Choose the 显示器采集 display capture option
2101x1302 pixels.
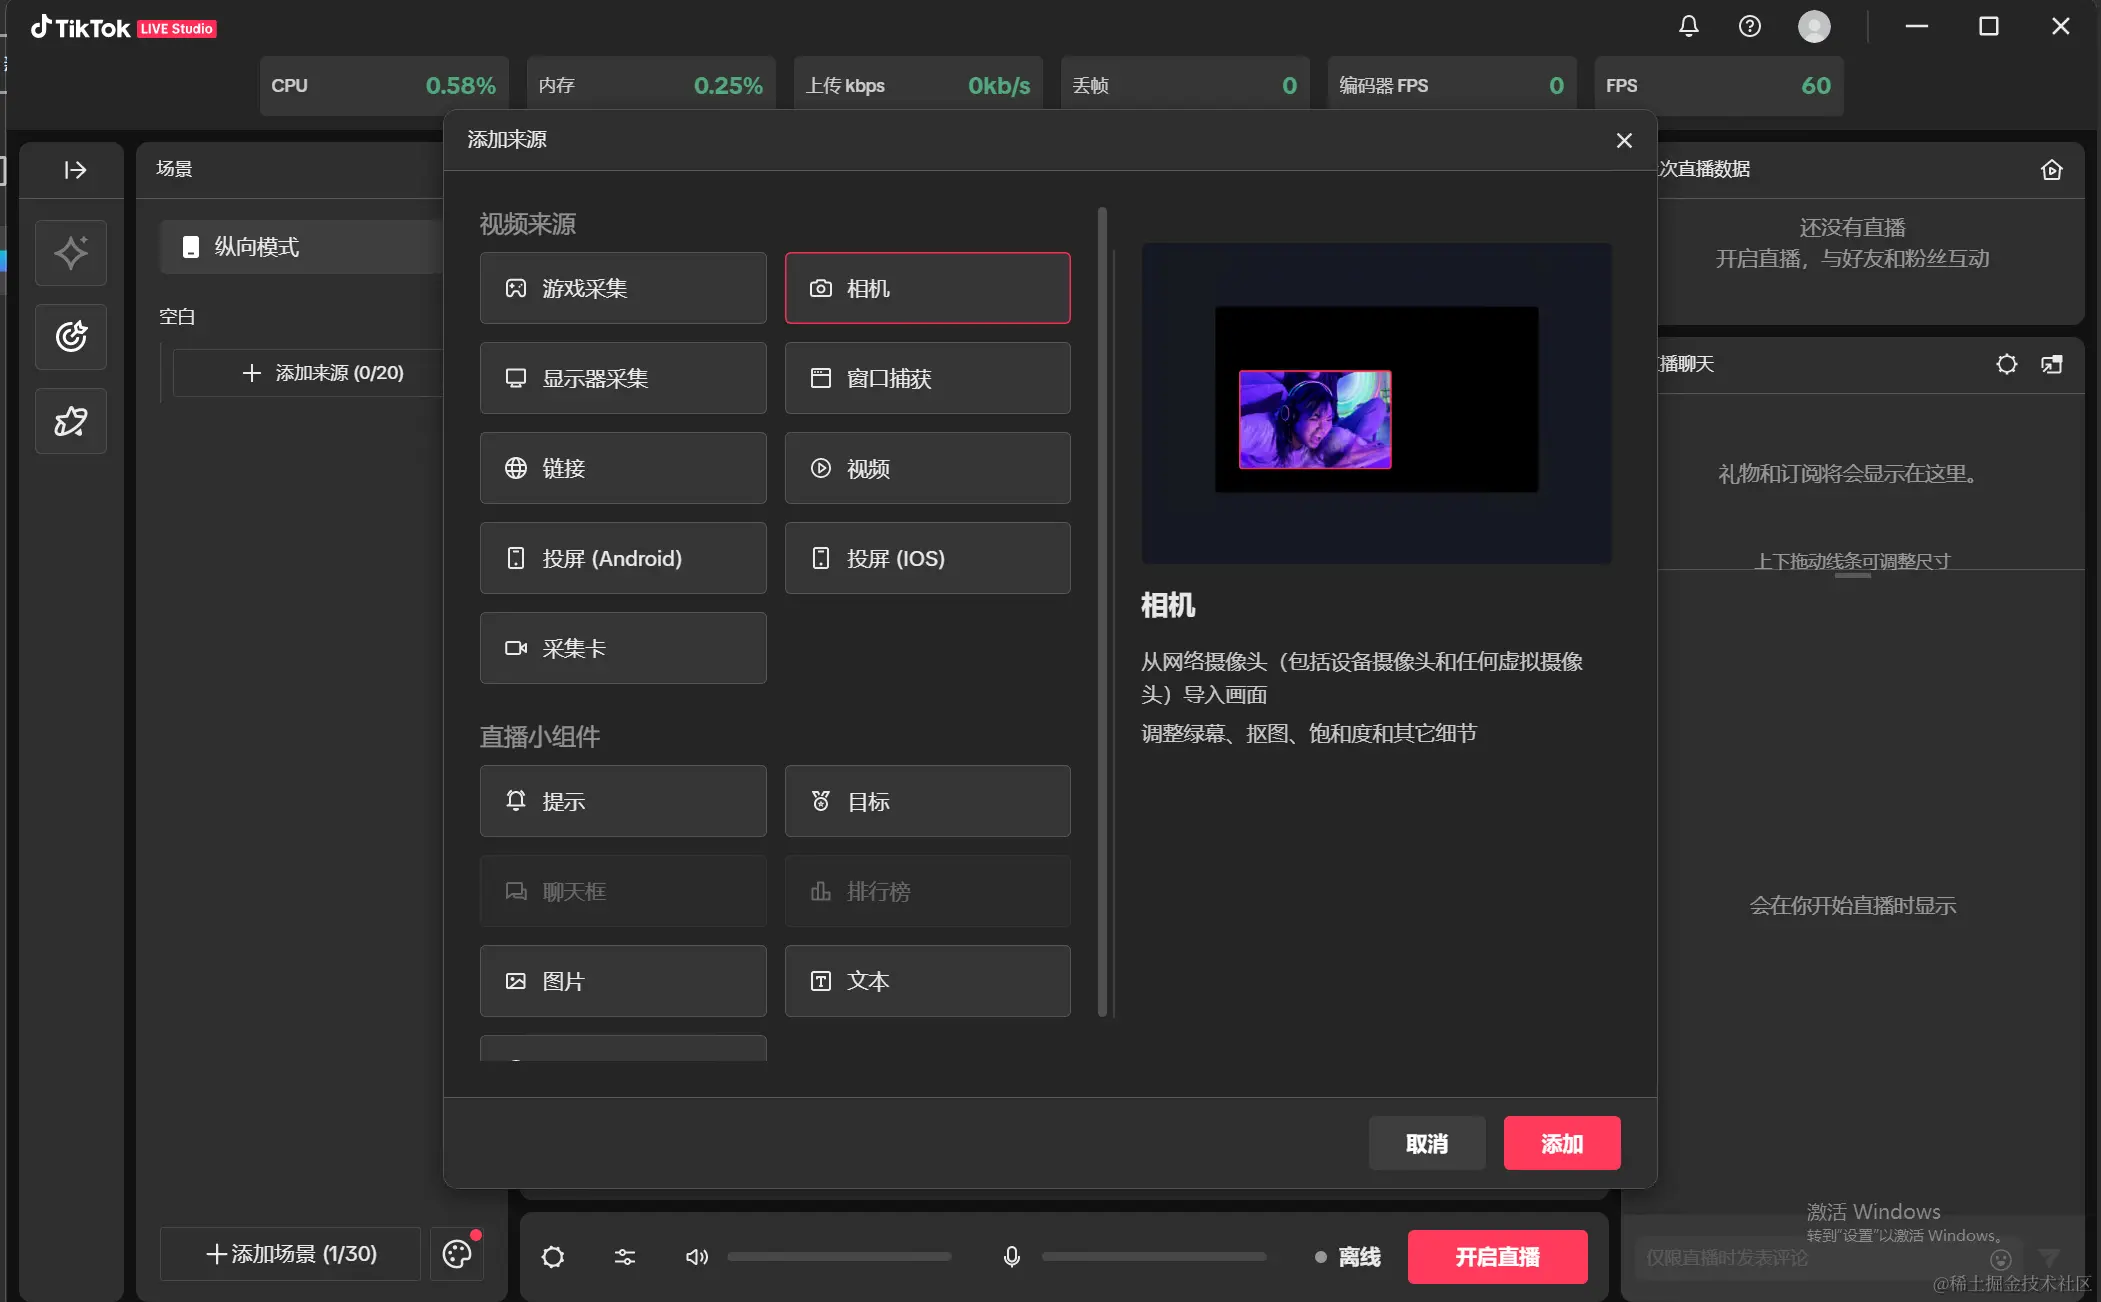click(x=623, y=378)
